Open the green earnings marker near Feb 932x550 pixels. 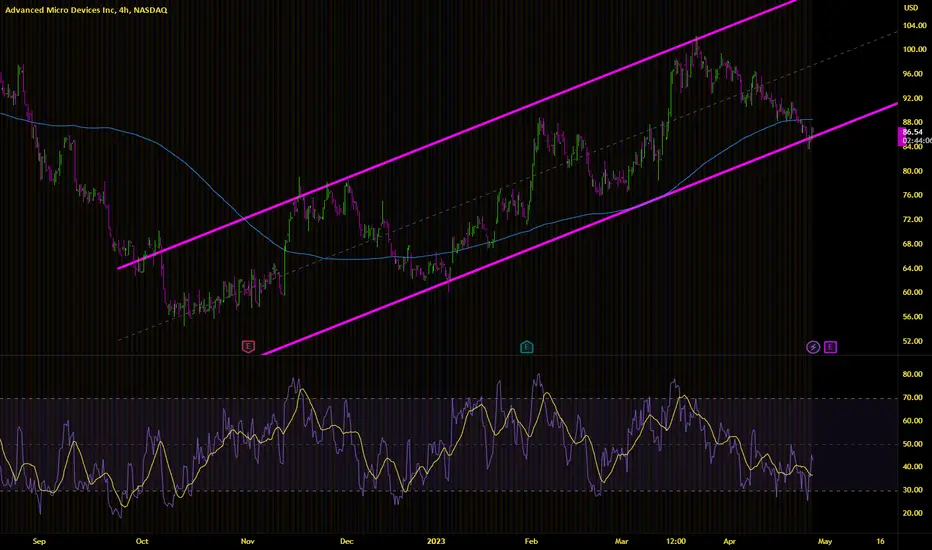point(527,347)
